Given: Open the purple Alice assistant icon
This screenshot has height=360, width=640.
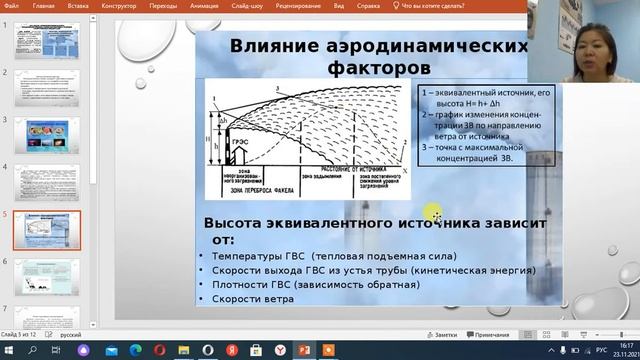Looking at the screenshot, I should [x=83, y=350].
